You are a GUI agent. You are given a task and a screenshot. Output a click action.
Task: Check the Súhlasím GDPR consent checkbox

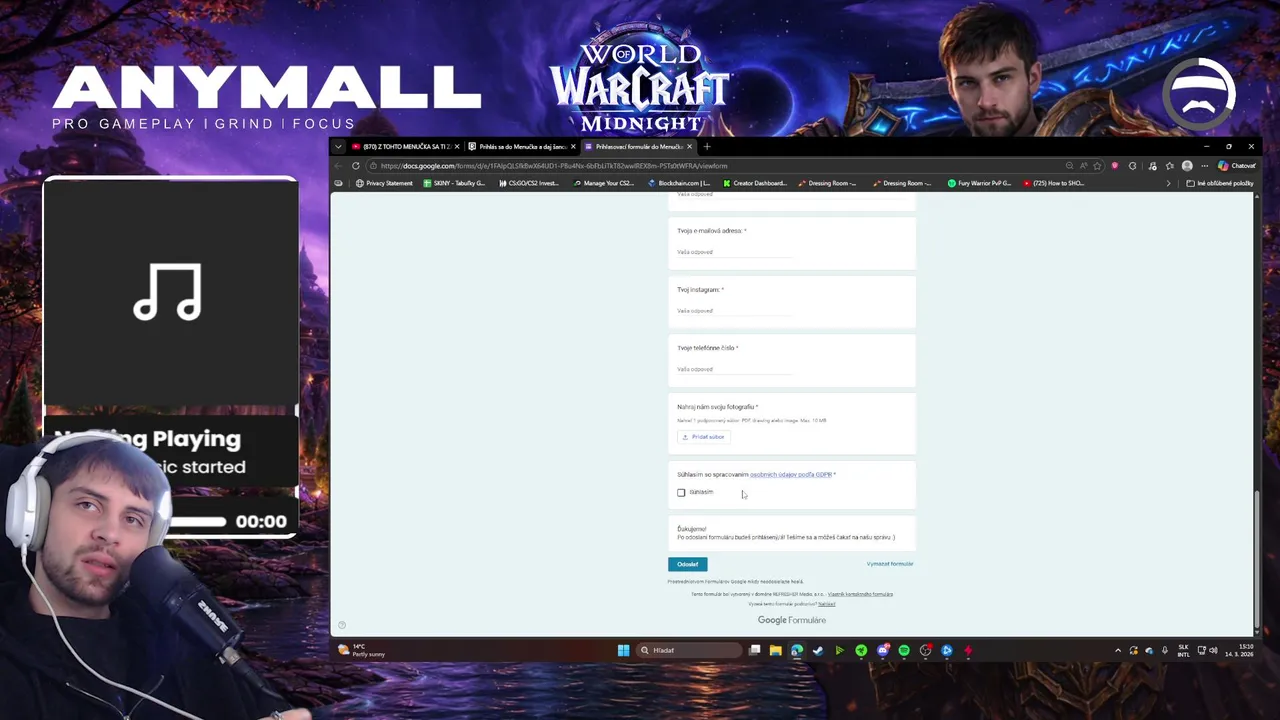click(x=681, y=492)
